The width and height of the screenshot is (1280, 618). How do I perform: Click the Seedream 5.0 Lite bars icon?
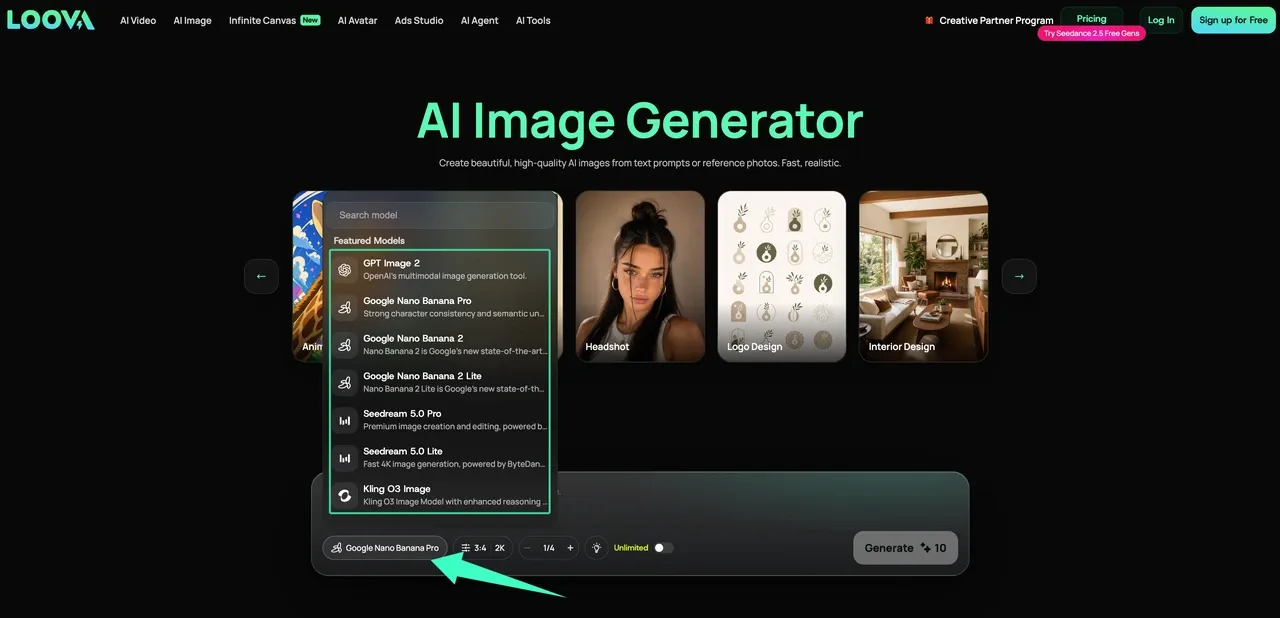click(345, 458)
